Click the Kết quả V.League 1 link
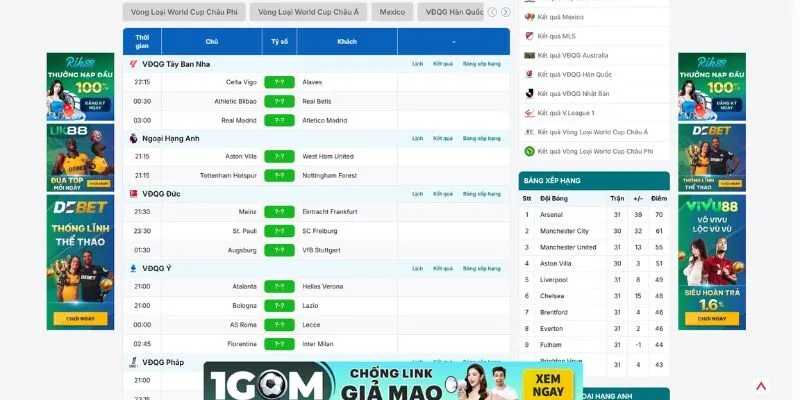This screenshot has width=800, height=400. pyautogui.click(x=566, y=113)
